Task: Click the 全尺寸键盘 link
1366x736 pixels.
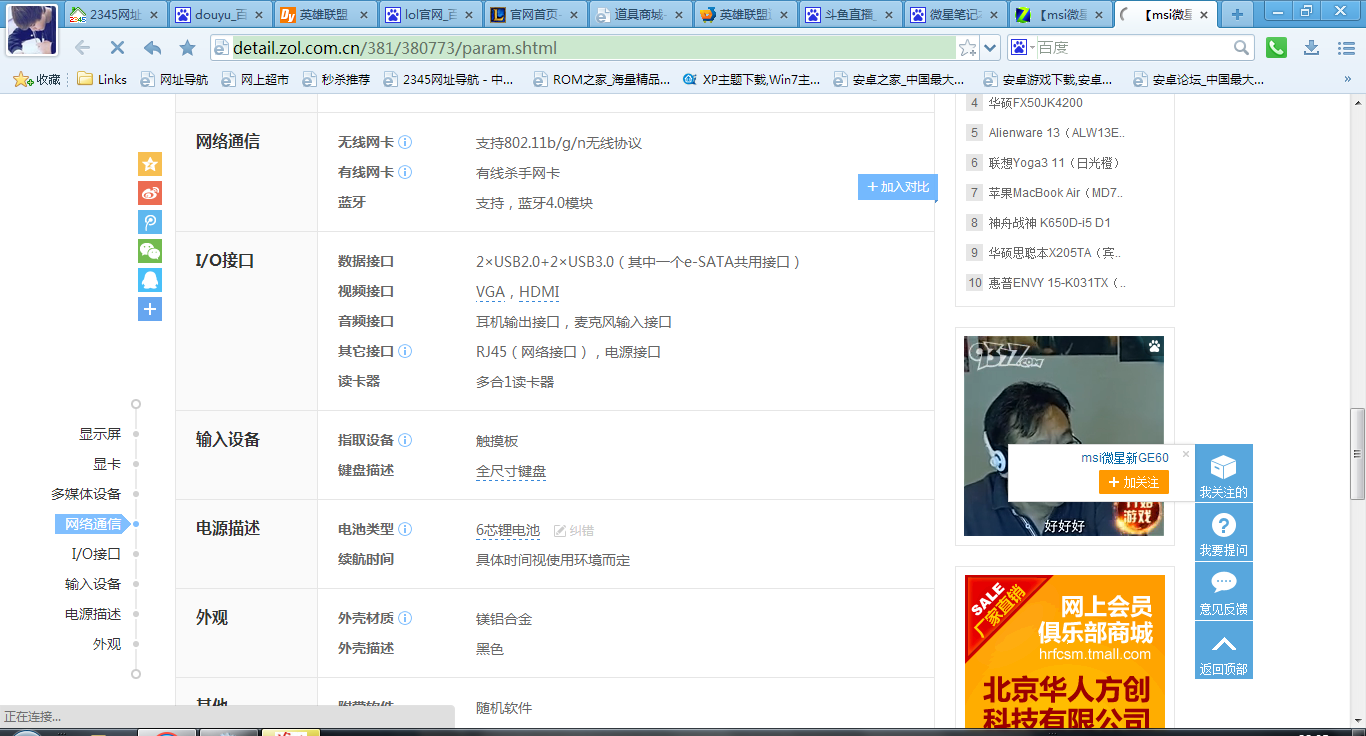Action: tap(511, 471)
